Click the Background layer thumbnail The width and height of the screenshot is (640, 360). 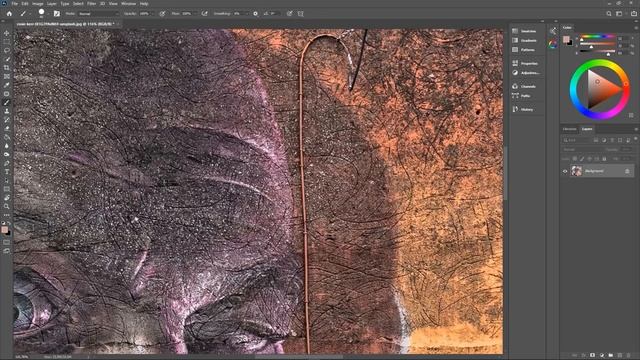[x=576, y=171]
